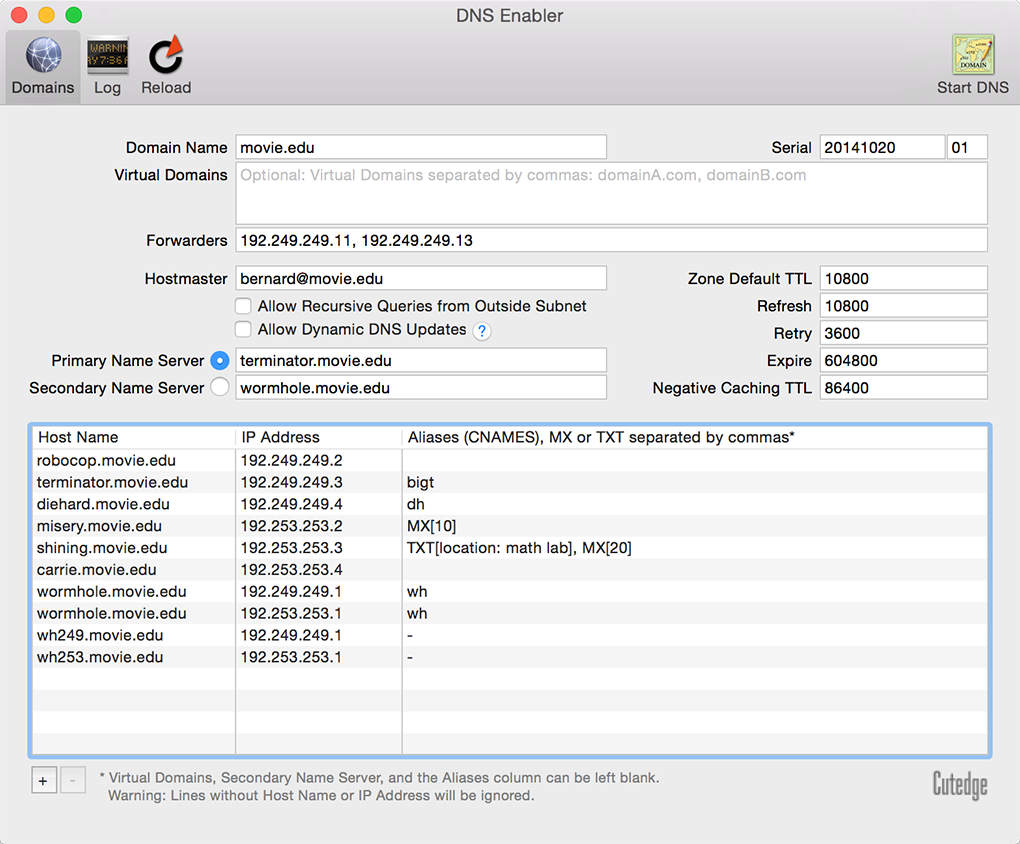Enable Allow Recursive Queries from Outside Subnet

(243, 306)
